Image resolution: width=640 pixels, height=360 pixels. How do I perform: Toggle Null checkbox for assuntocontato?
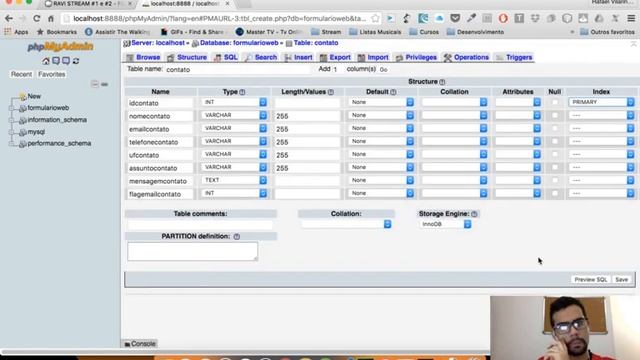pyautogui.click(x=555, y=167)
